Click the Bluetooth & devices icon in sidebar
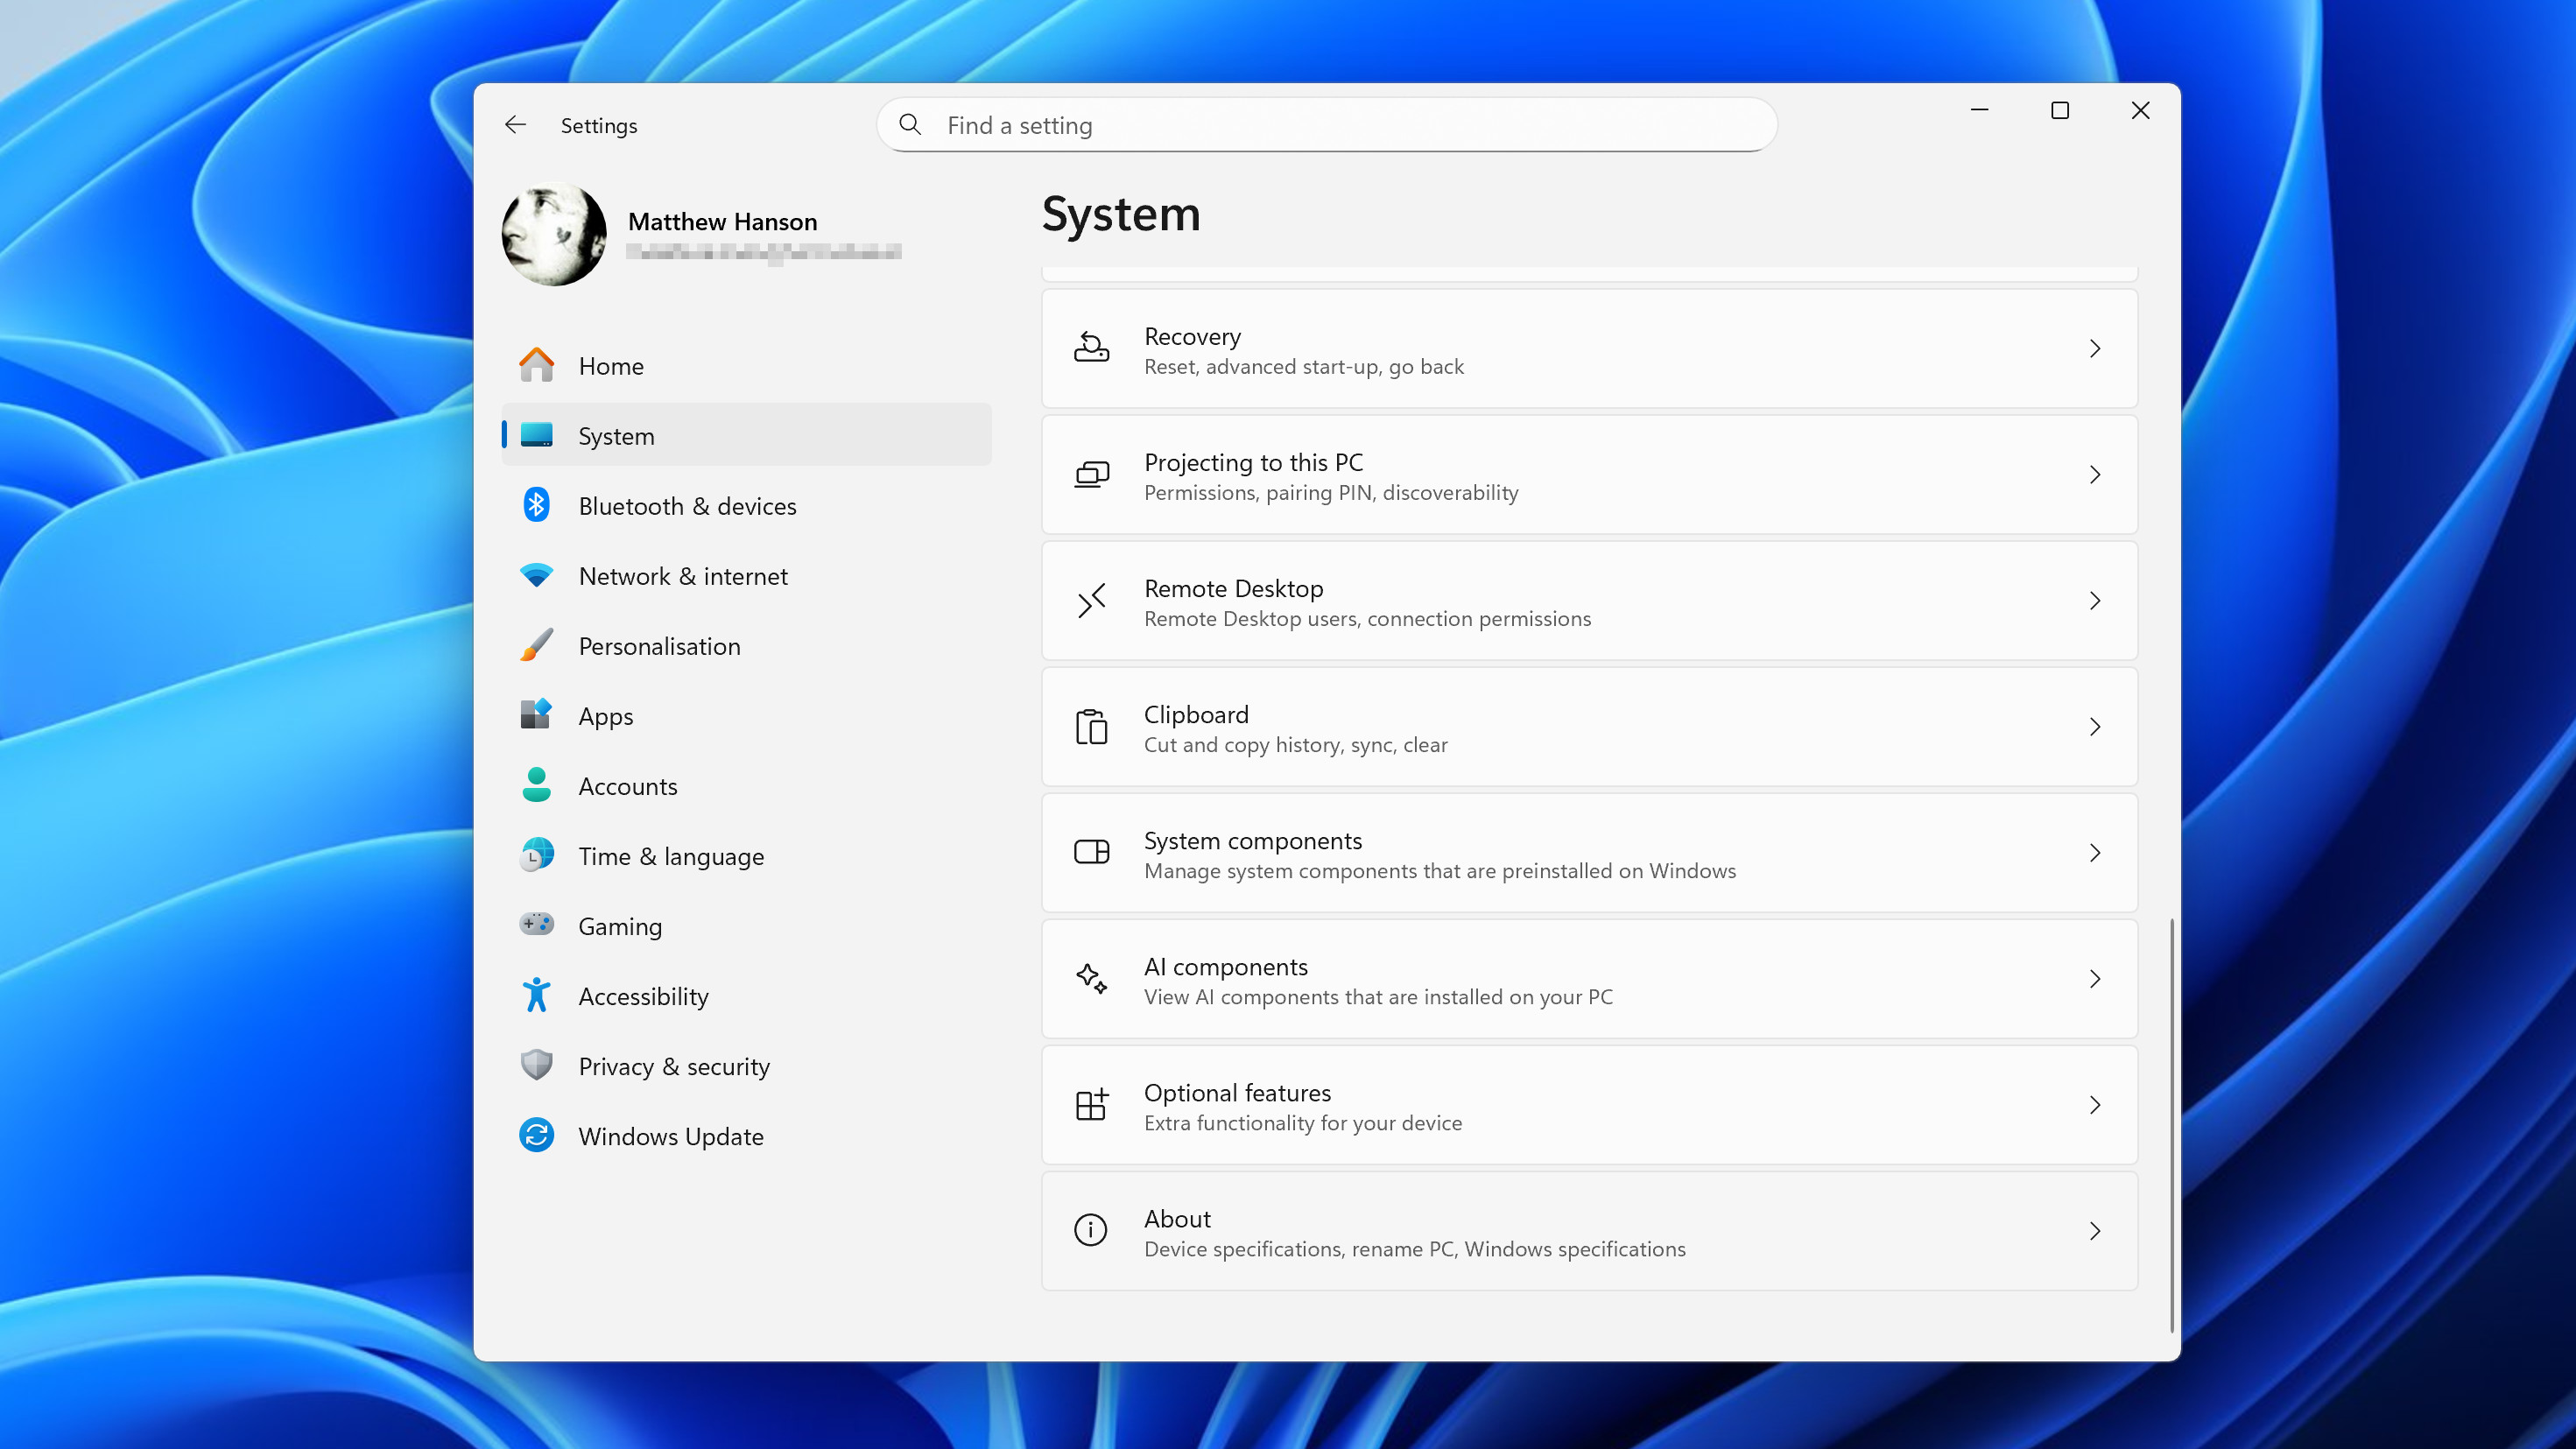The image size is (2576, 1449). (537, 506)
